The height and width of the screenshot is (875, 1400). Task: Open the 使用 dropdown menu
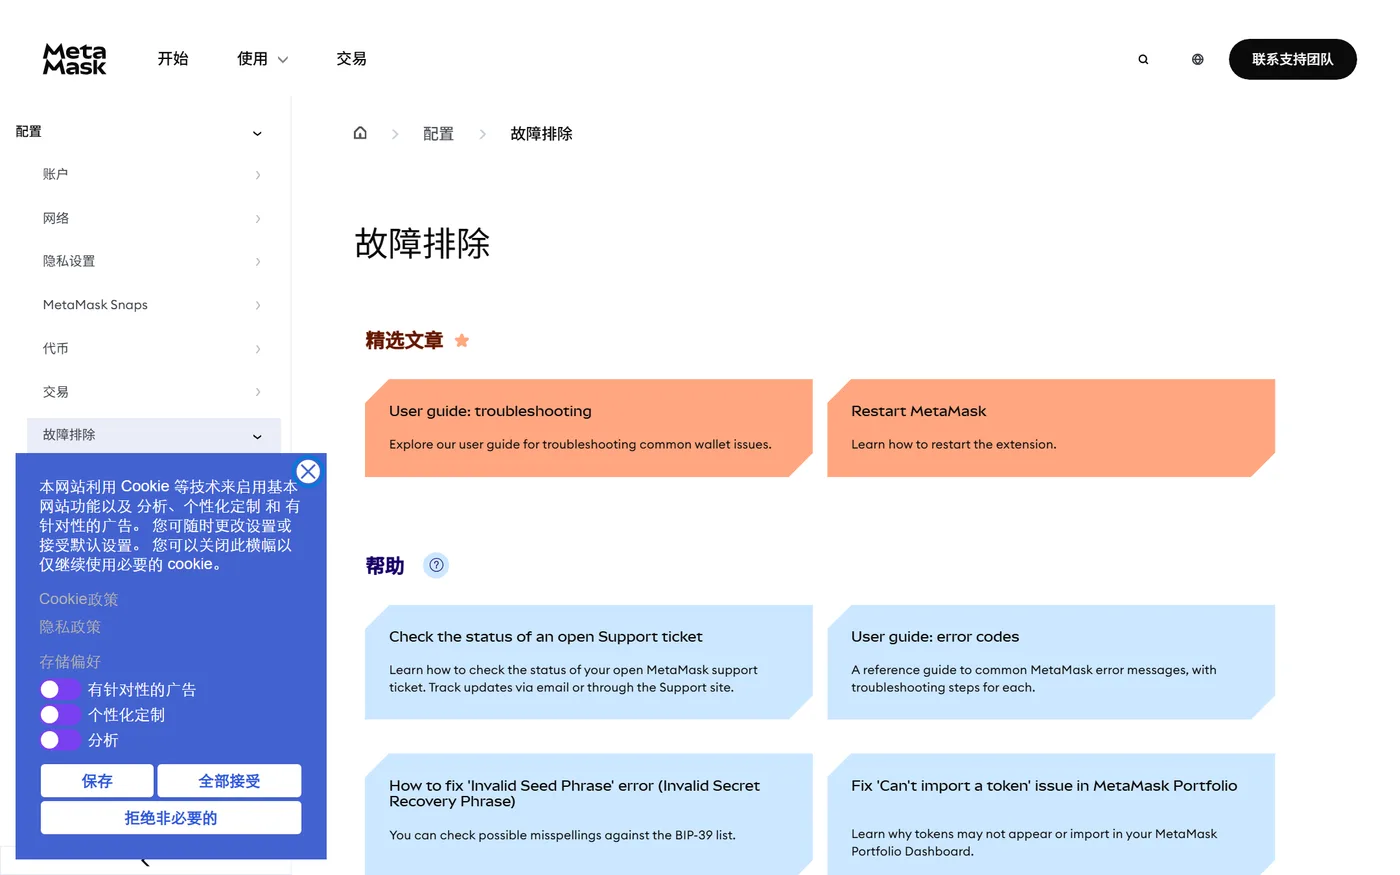tap(262, 59)
